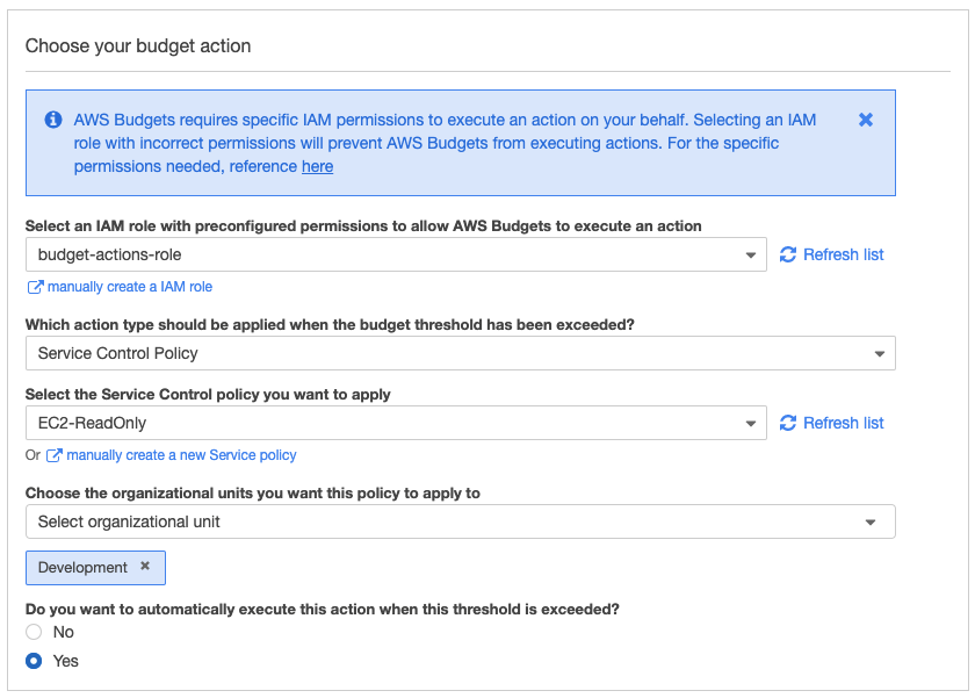Click the refresh icon beside the IAM role dropdown
The width and height of the screenshot is (977, 700).
click(790, 254)
